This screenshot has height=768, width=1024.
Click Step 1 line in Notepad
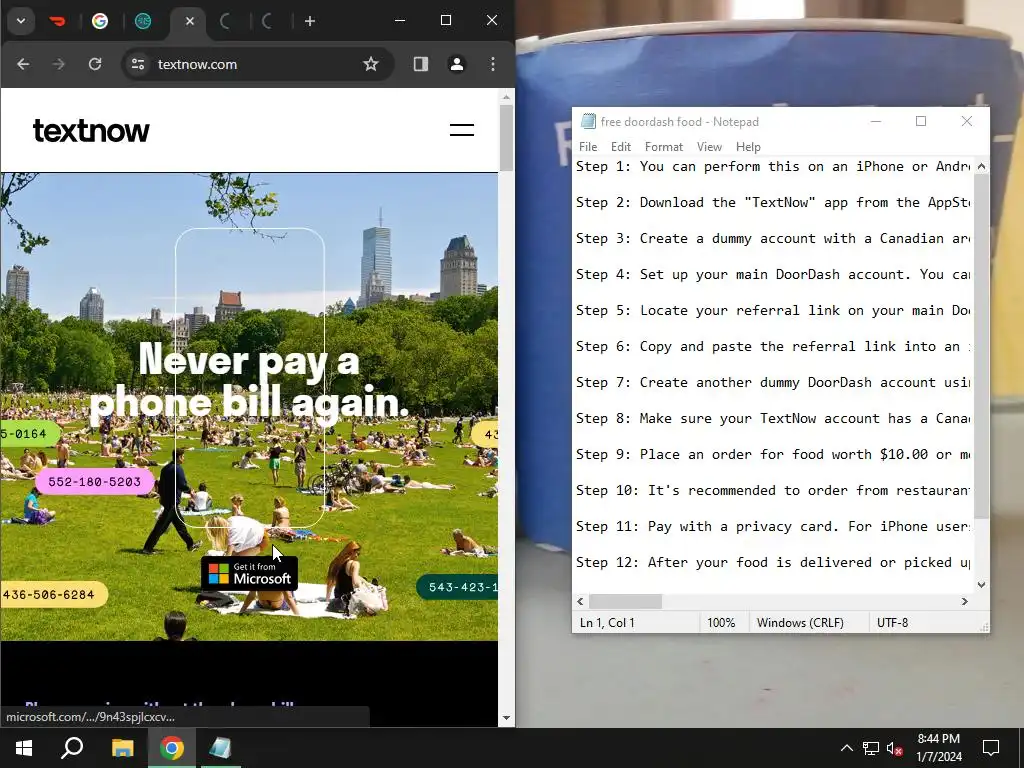(x=773, y=167)
